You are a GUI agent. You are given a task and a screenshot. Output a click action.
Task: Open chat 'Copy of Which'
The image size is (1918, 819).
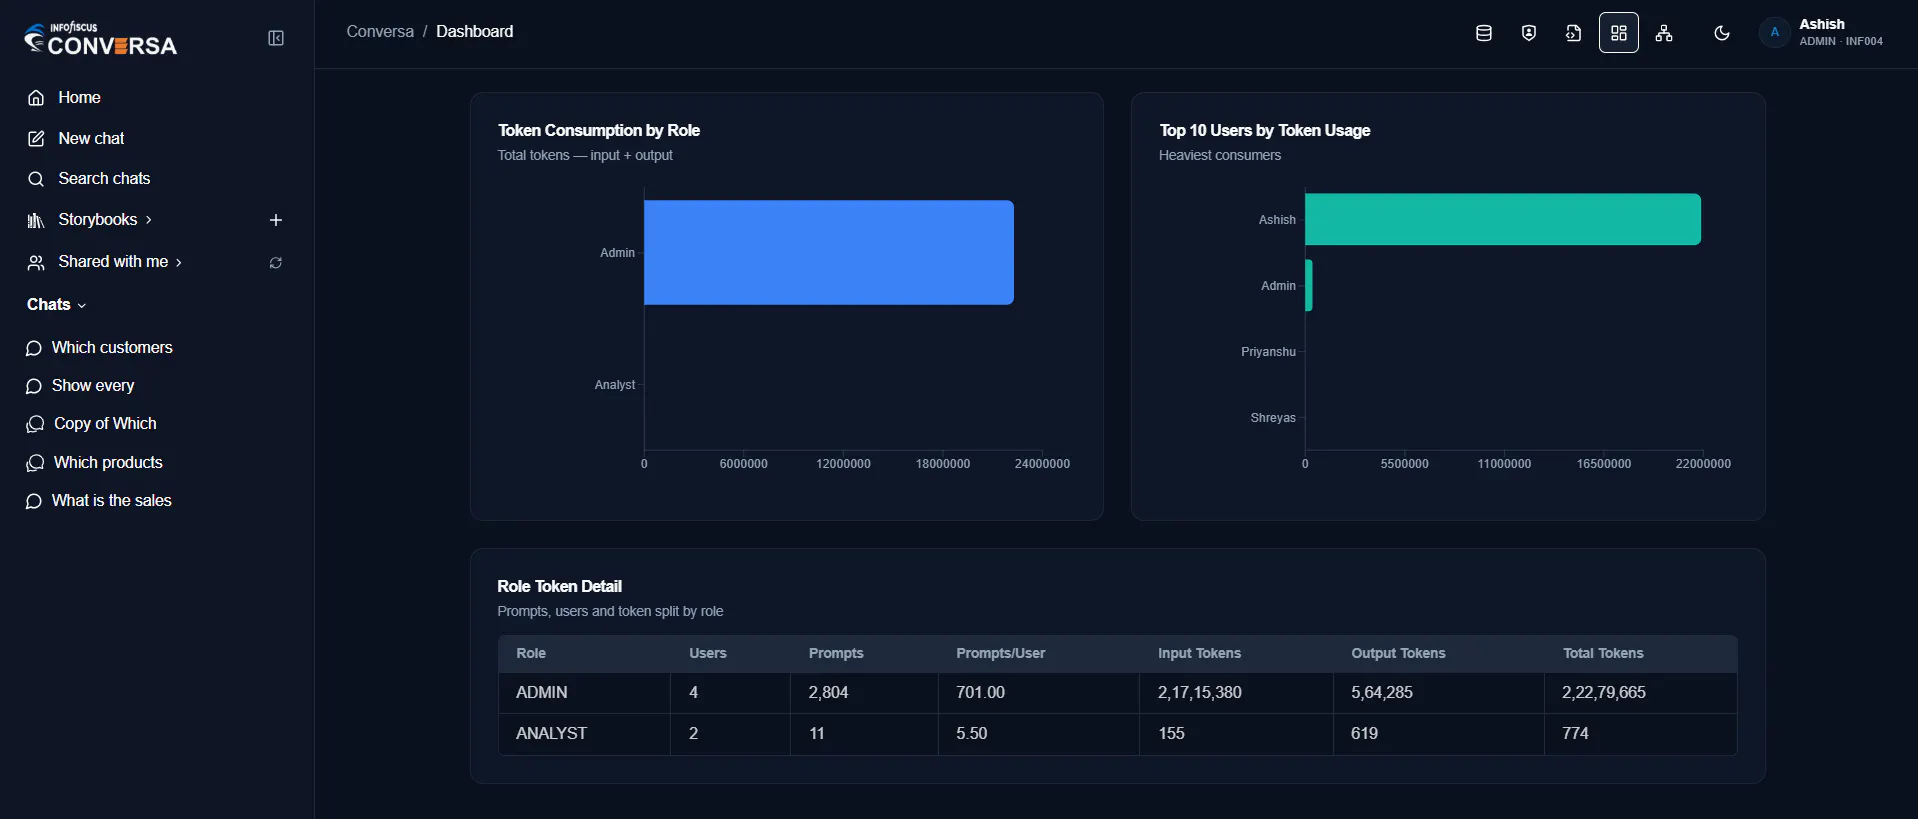pos(105,423)
